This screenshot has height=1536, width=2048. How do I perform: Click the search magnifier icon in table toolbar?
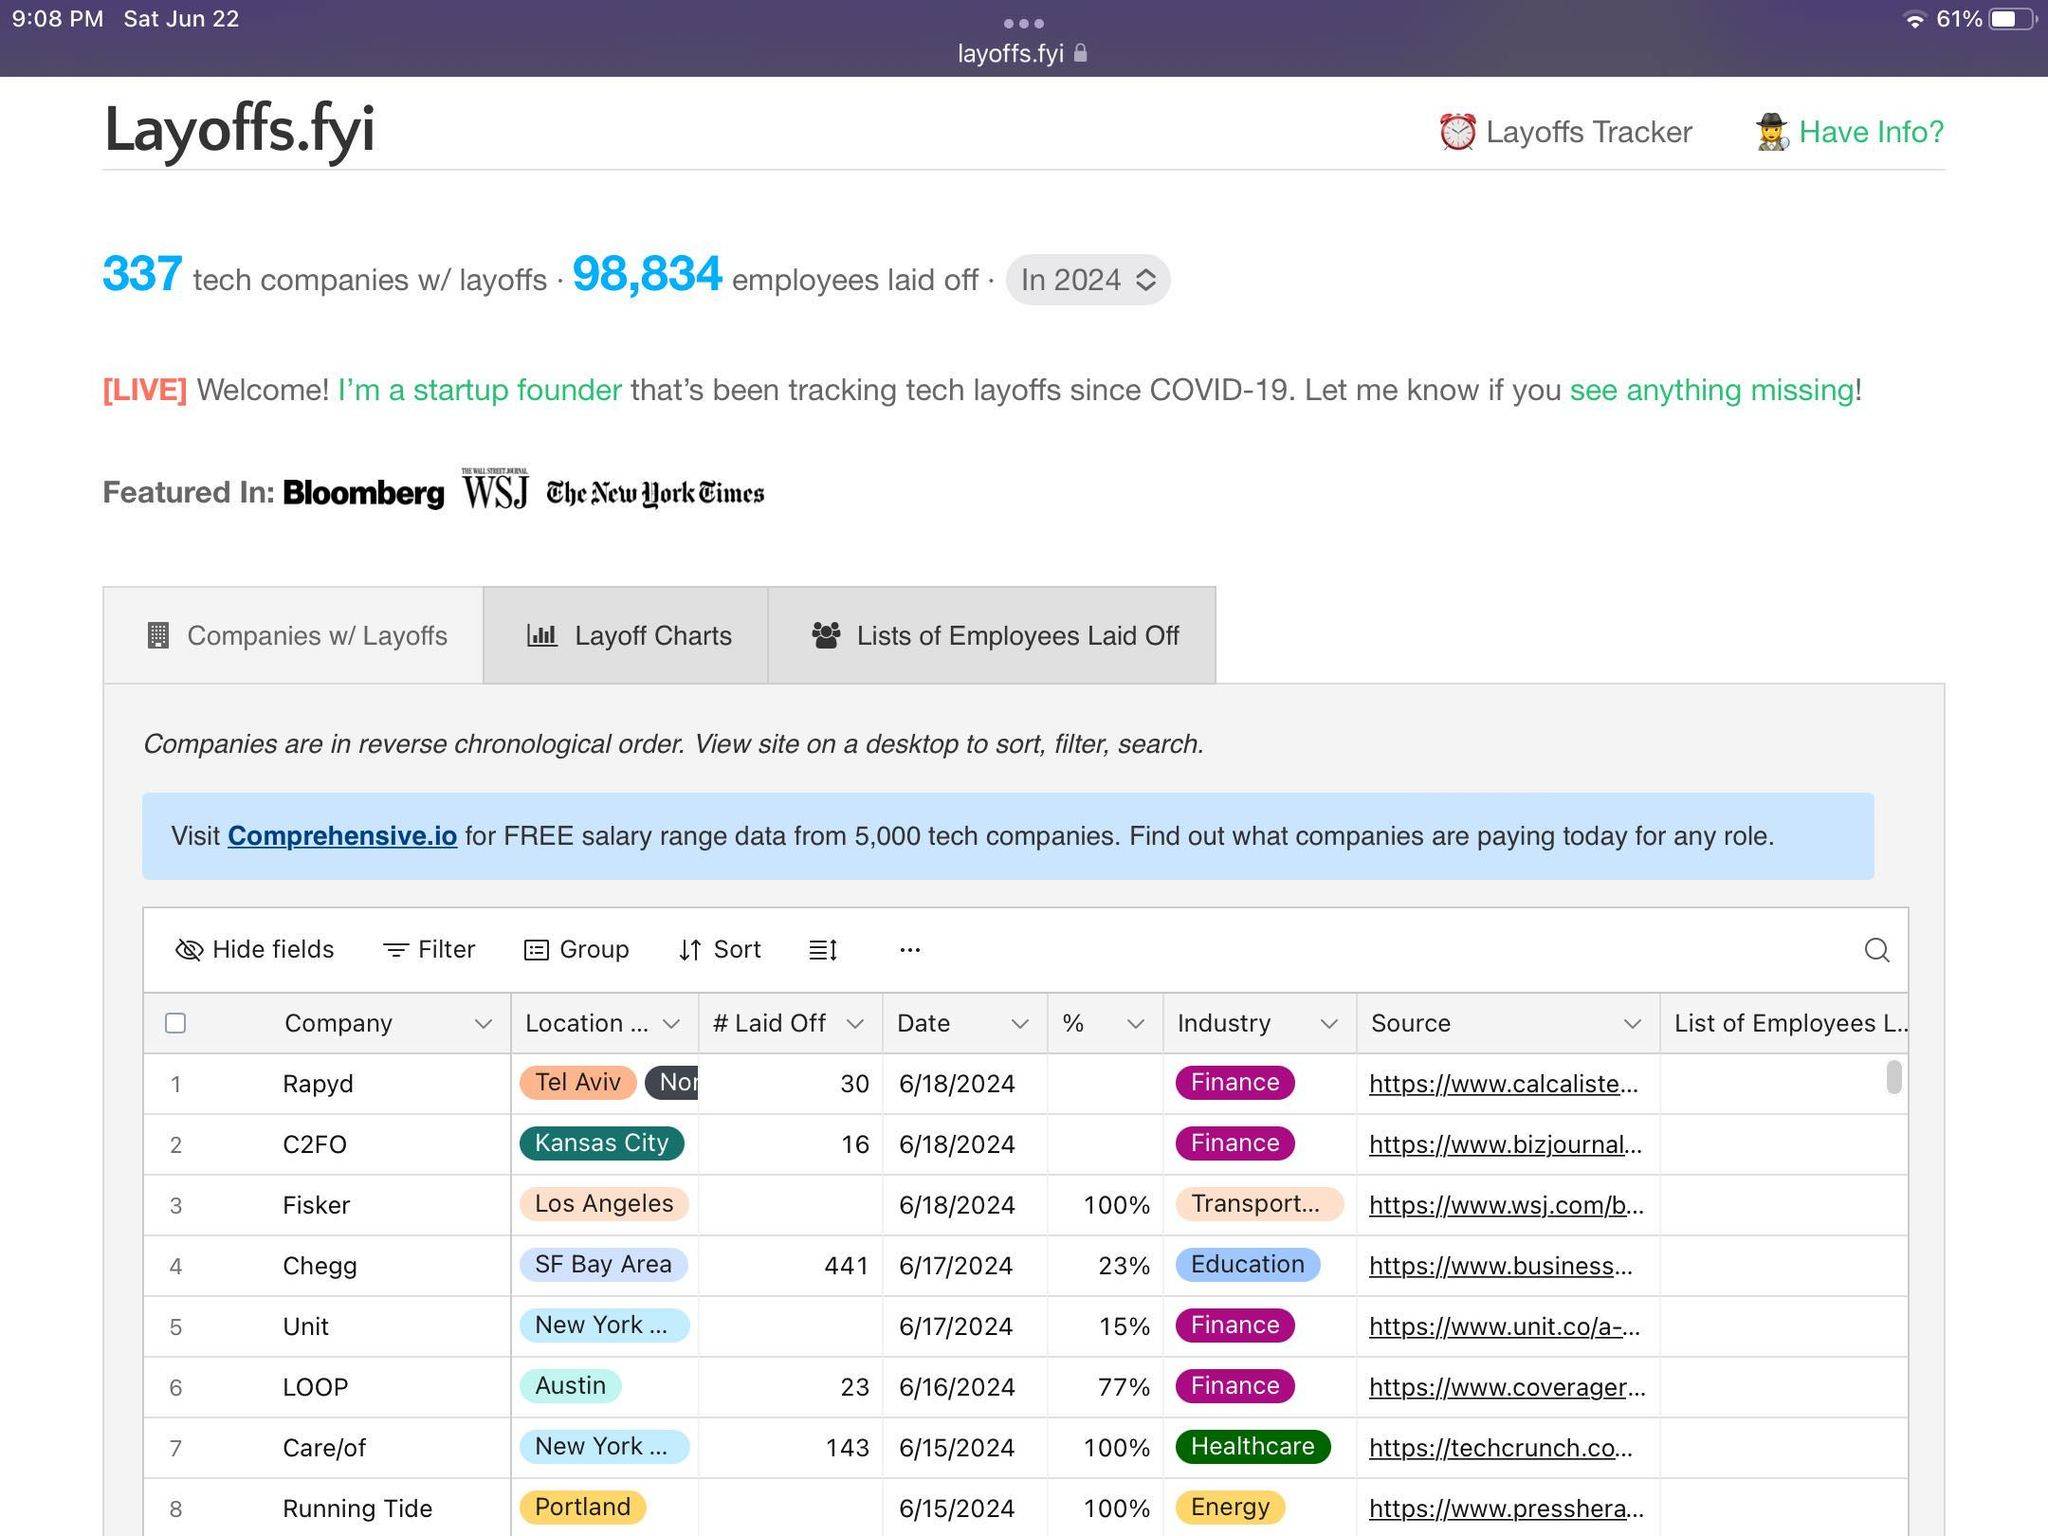tap(1876, 950)
